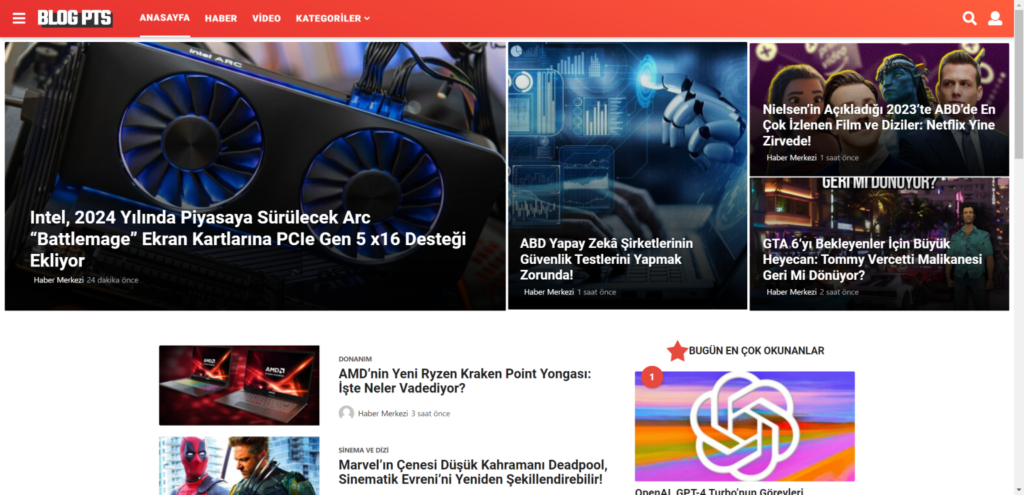Open ABD Yapay Zekâ Şirketlerinin article
Screen dimensions: 1024x495
(x=606, y=259)
